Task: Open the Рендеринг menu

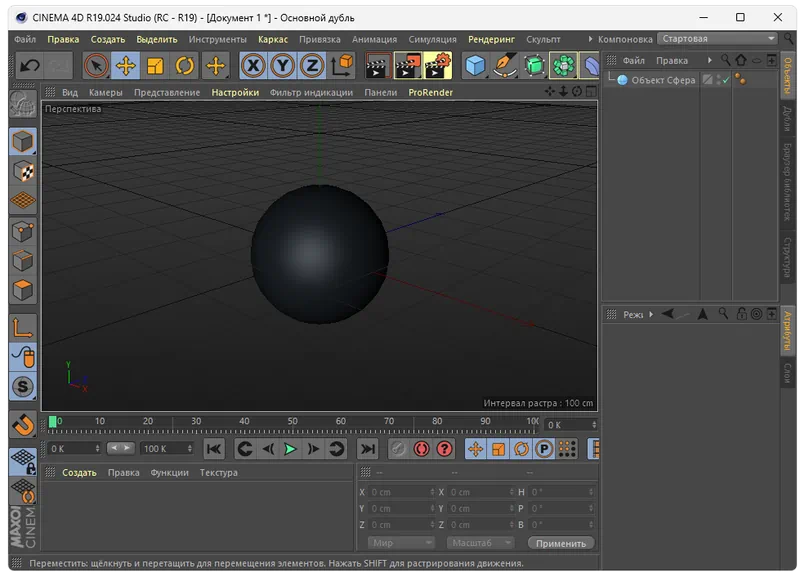Action: [x=491, y=39]
